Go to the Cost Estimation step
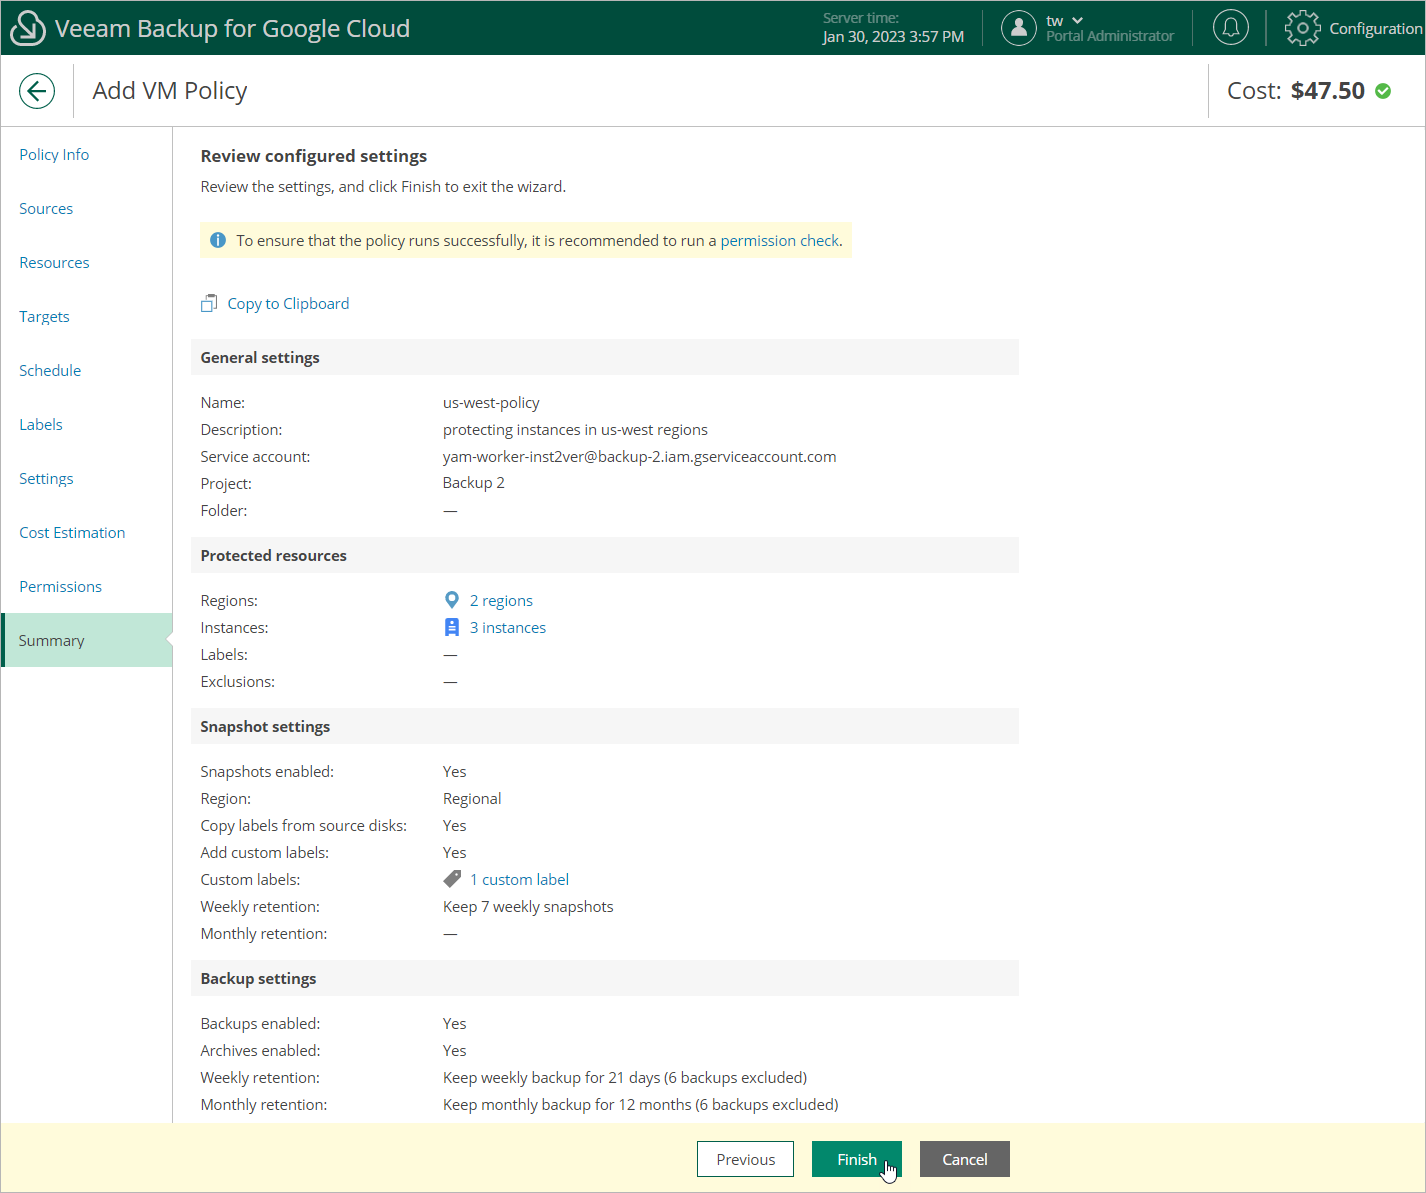Viewport: 1426px width, 1193px height. point(72,532)
